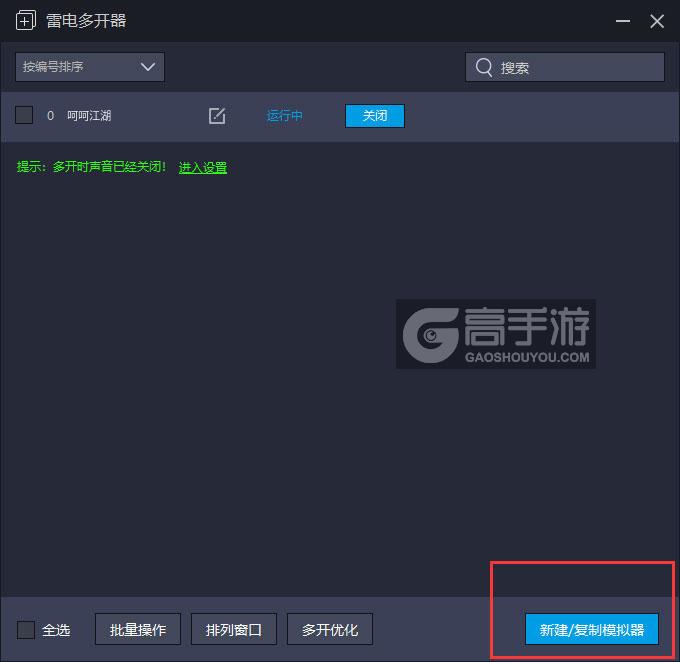Click the 雷电多开器 logo icon in the title bar
Screen dimensions: 680x662
tap(26, 20)
